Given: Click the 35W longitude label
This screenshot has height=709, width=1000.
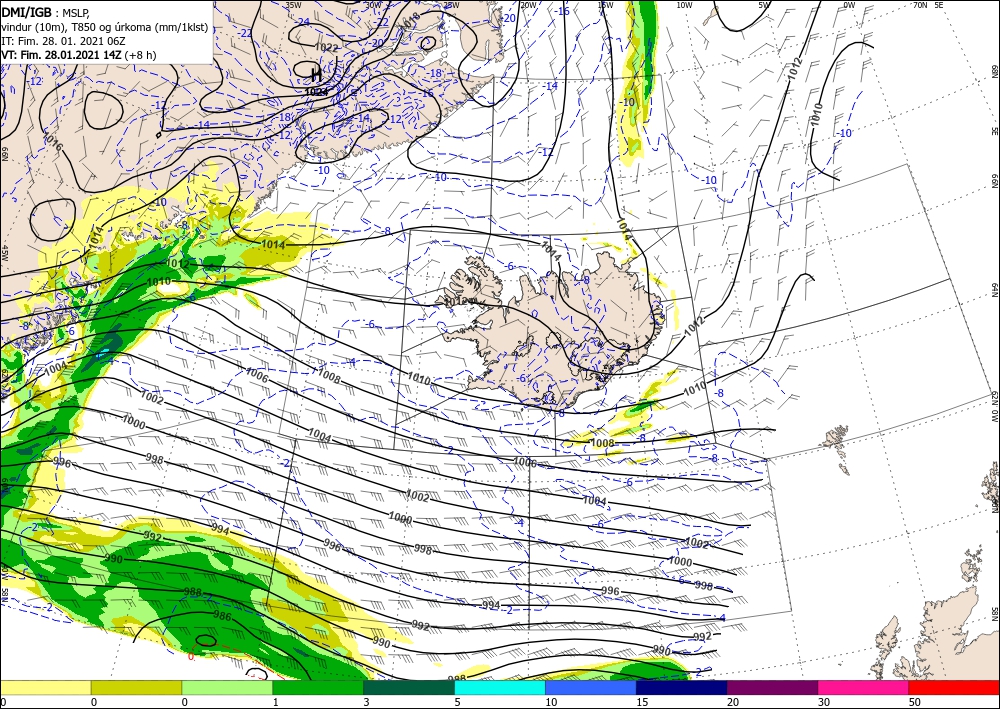Looking at the screenshot, I should (x=293, y=5).
